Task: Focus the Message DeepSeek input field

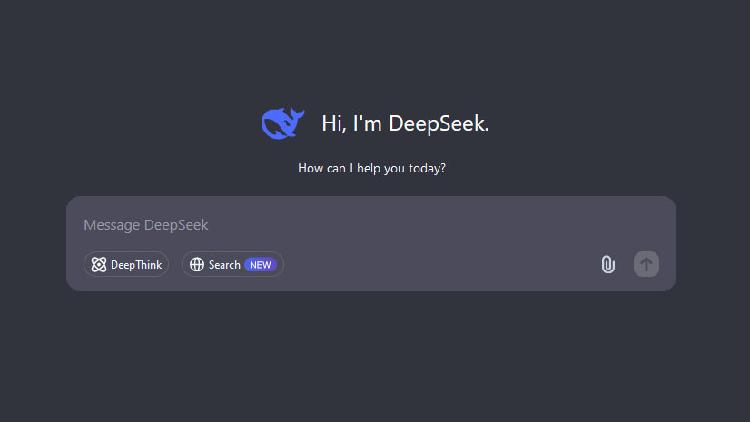Action: [370, 225]
